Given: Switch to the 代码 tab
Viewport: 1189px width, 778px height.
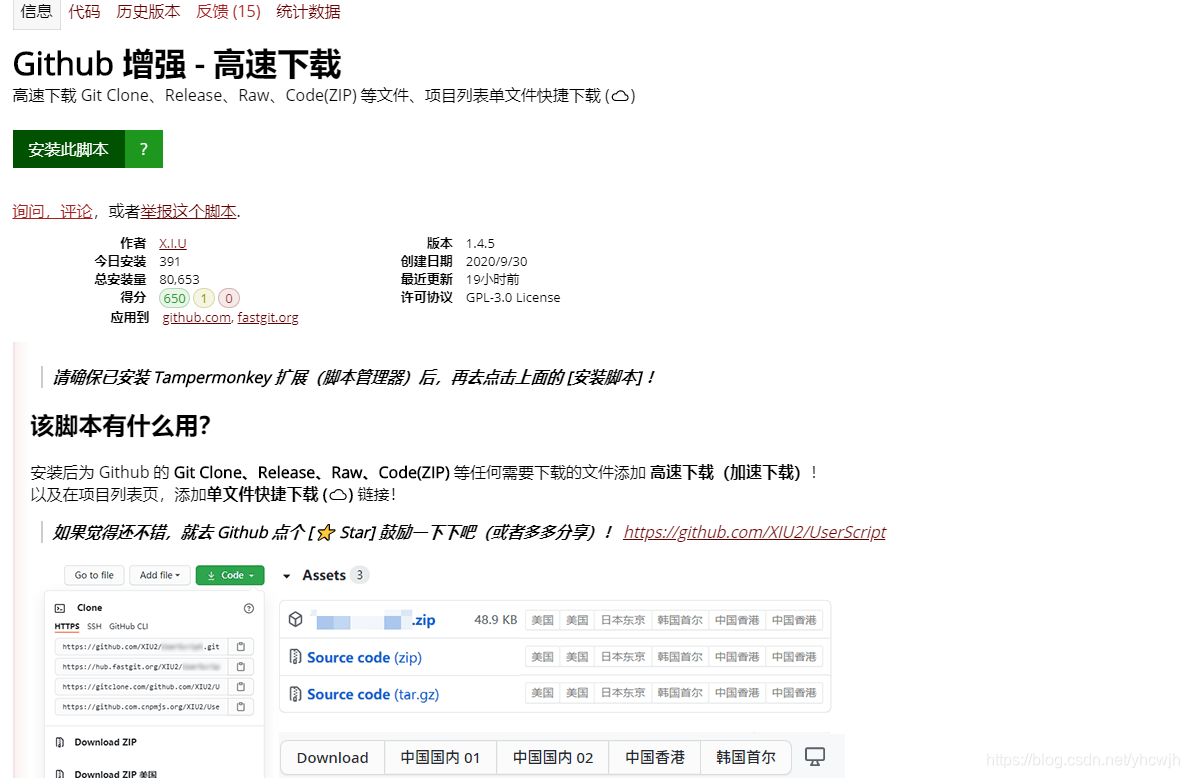Looking at the screenshot, I should (x=84, y=12).
